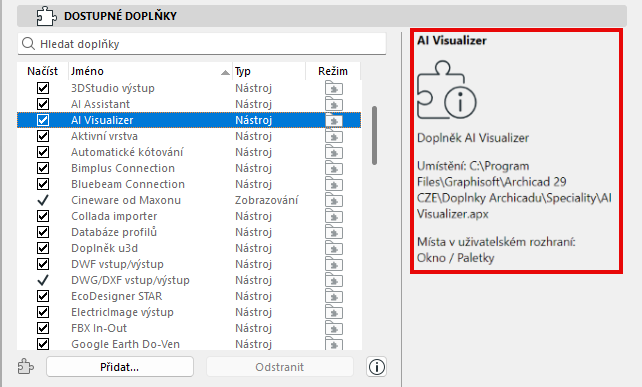Toggle the Bimplus Connection checkbox
Image resolution: width=642 pixels, height=387 pixels.
[x=43, y=168]
